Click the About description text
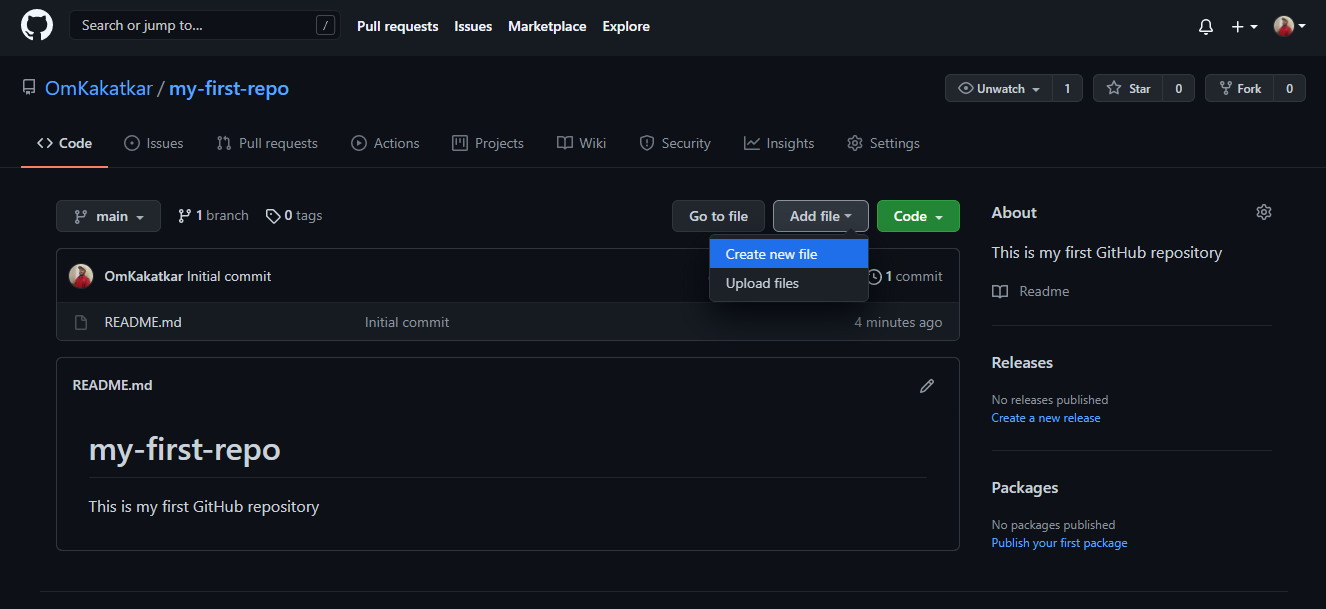Viewport: 1326px width, 609px height. pyautogui.click(x=1107, y=252)
